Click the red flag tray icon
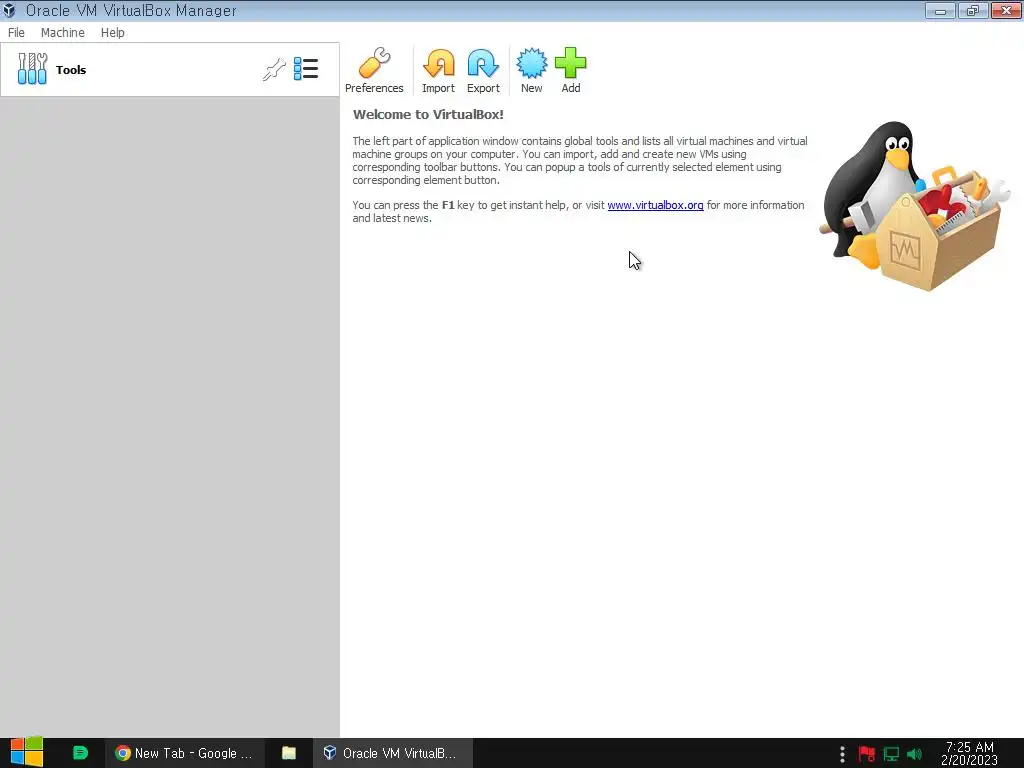This screenshot has height=768, width=1024. [867, 754]
